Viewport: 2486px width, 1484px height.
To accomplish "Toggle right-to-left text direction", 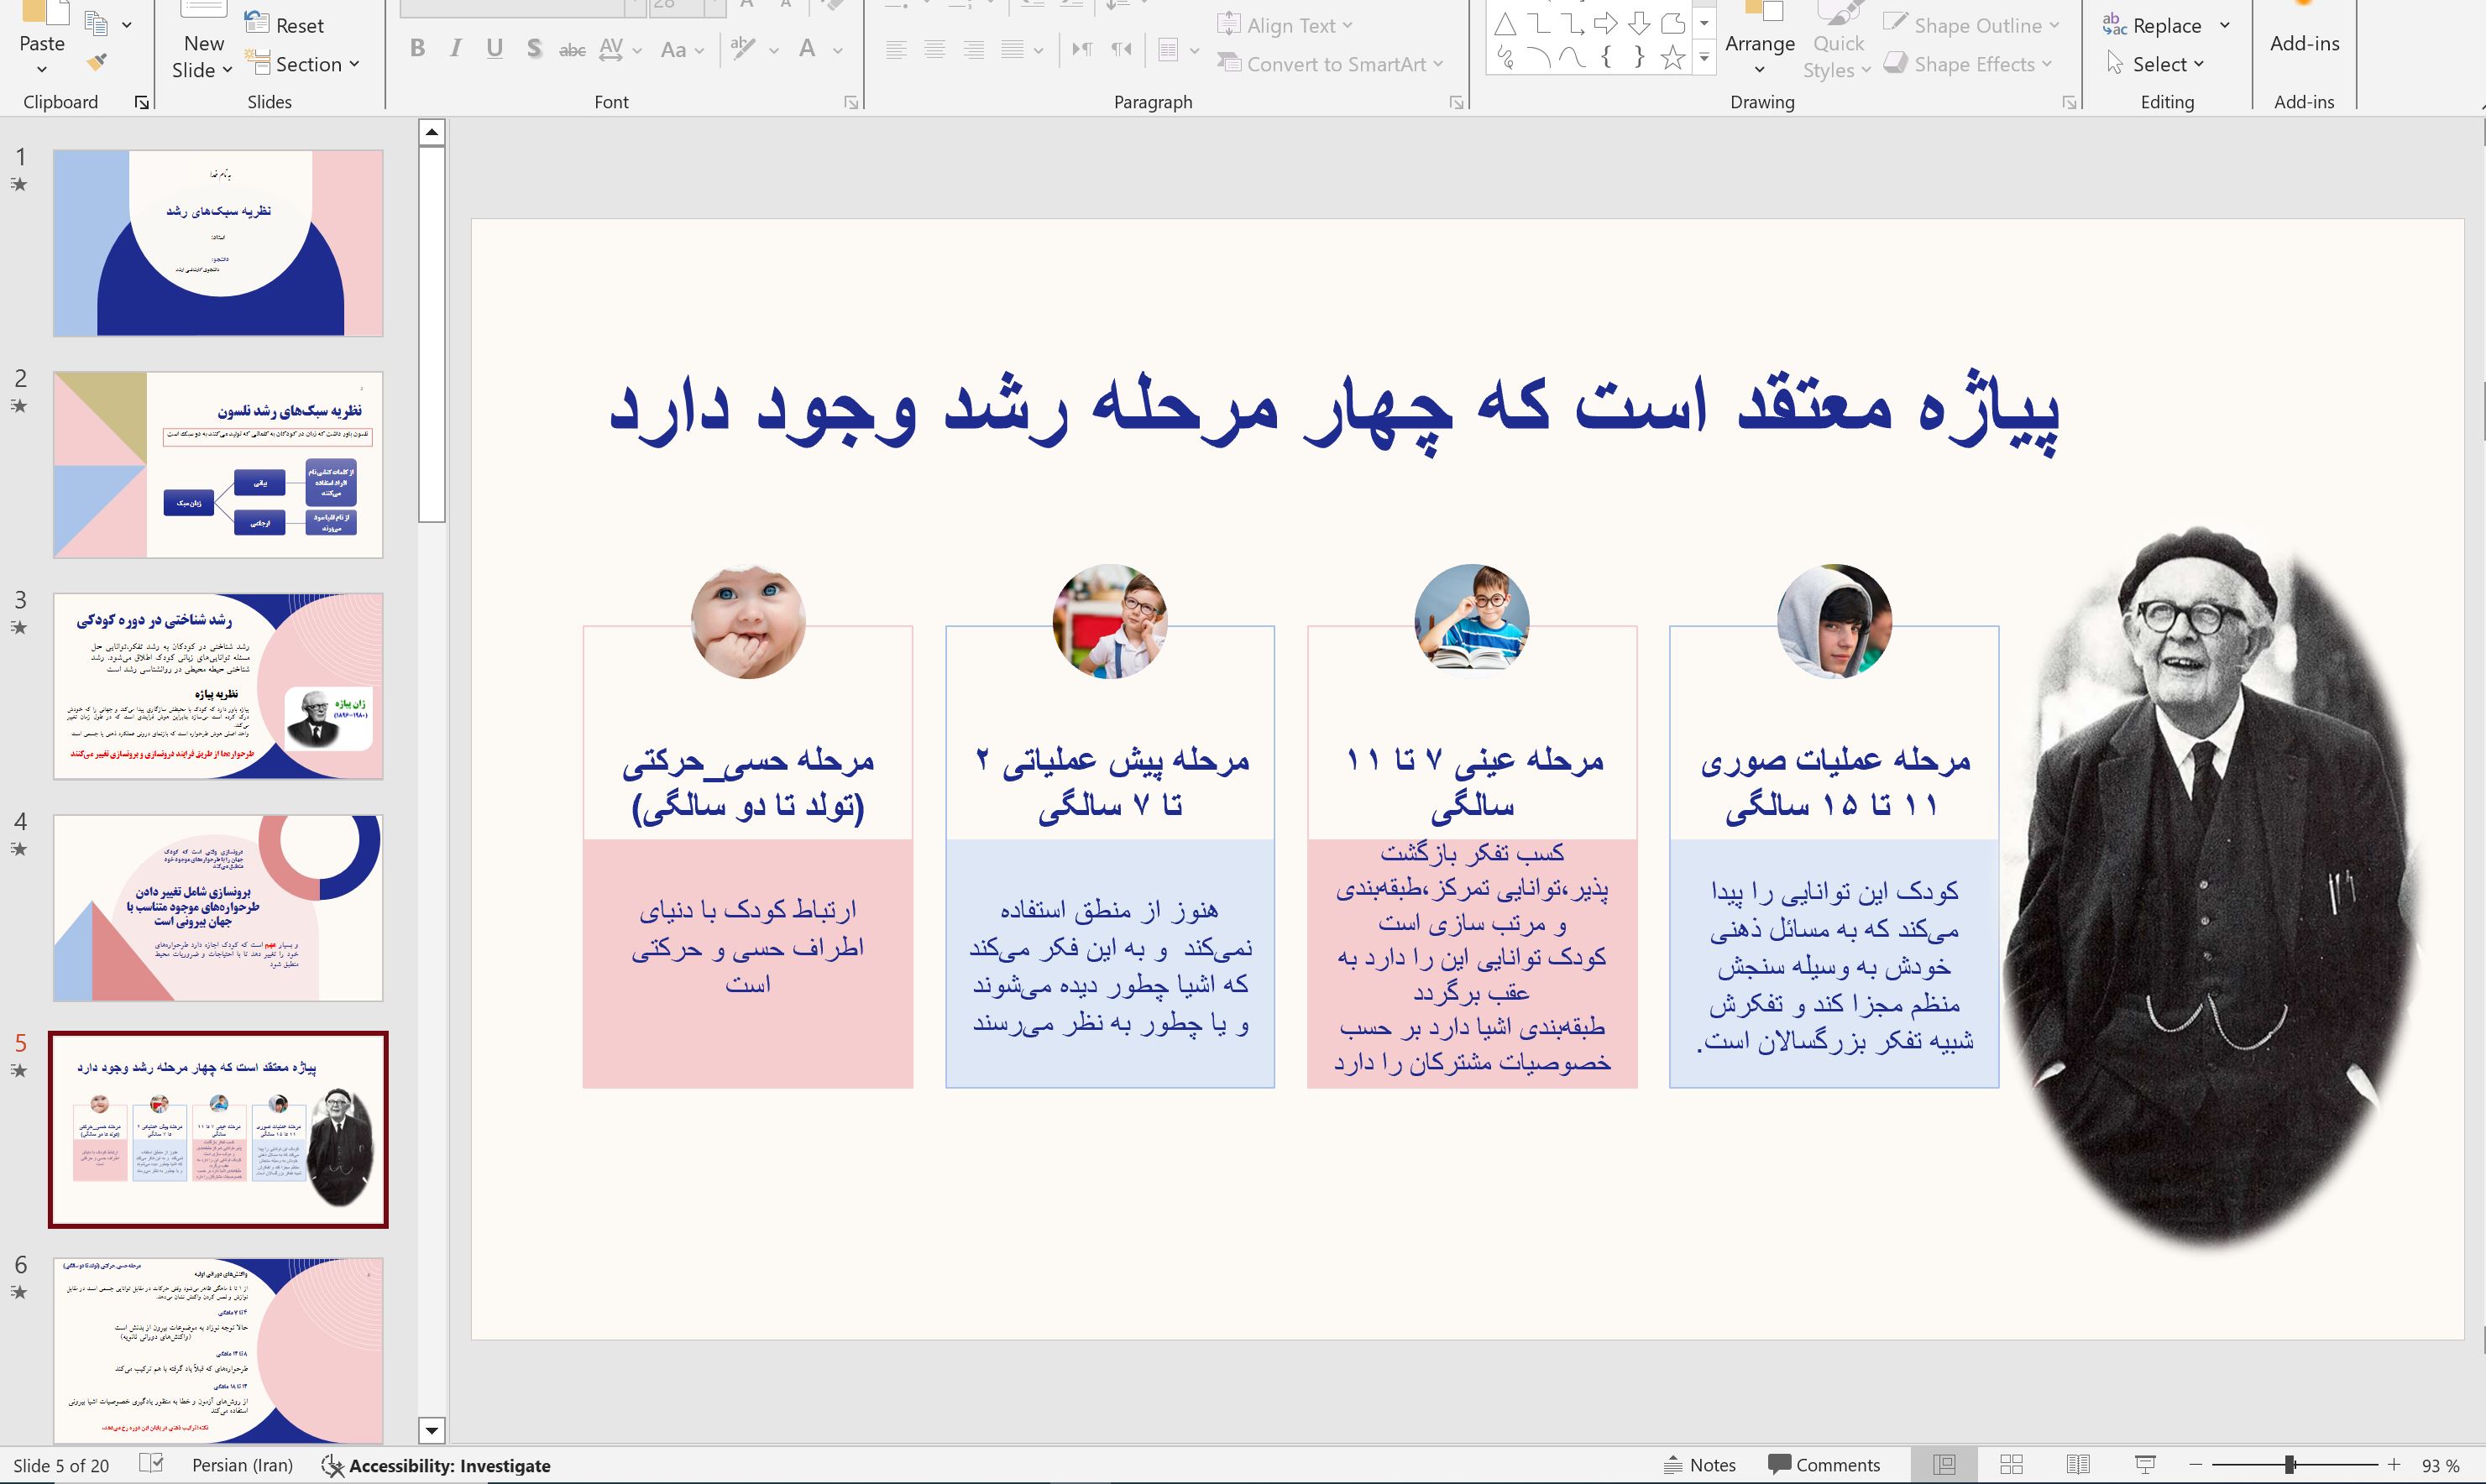I will 1121,49.
